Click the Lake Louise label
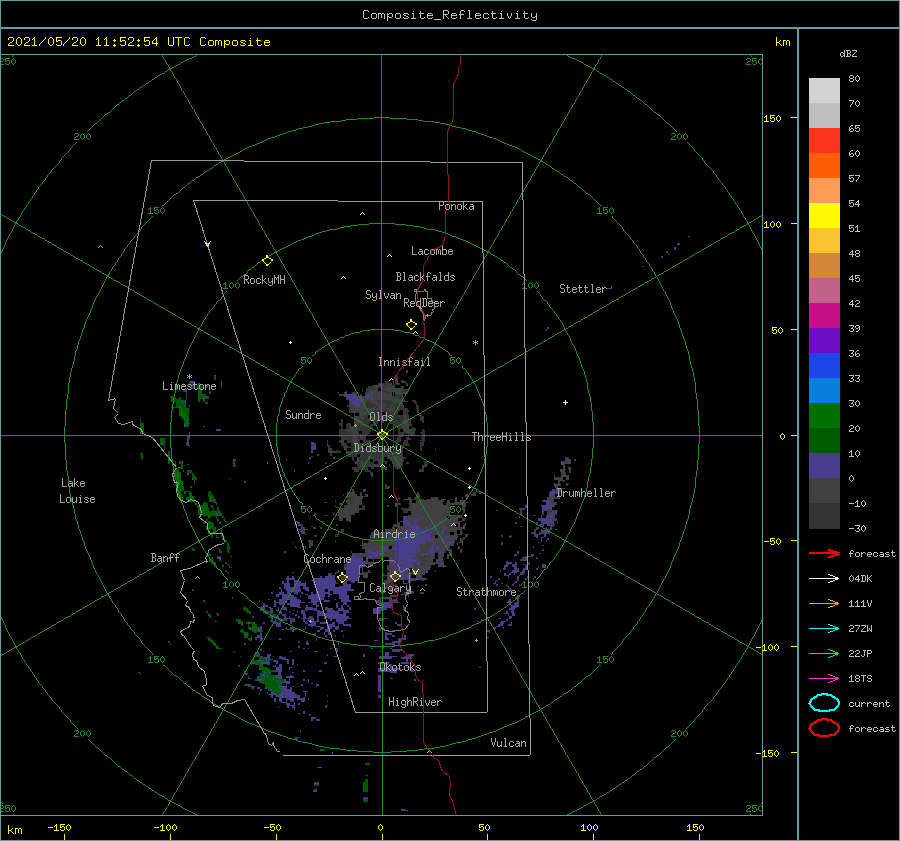Viewport: 900px width, 841px height. [x=77, y=491]
